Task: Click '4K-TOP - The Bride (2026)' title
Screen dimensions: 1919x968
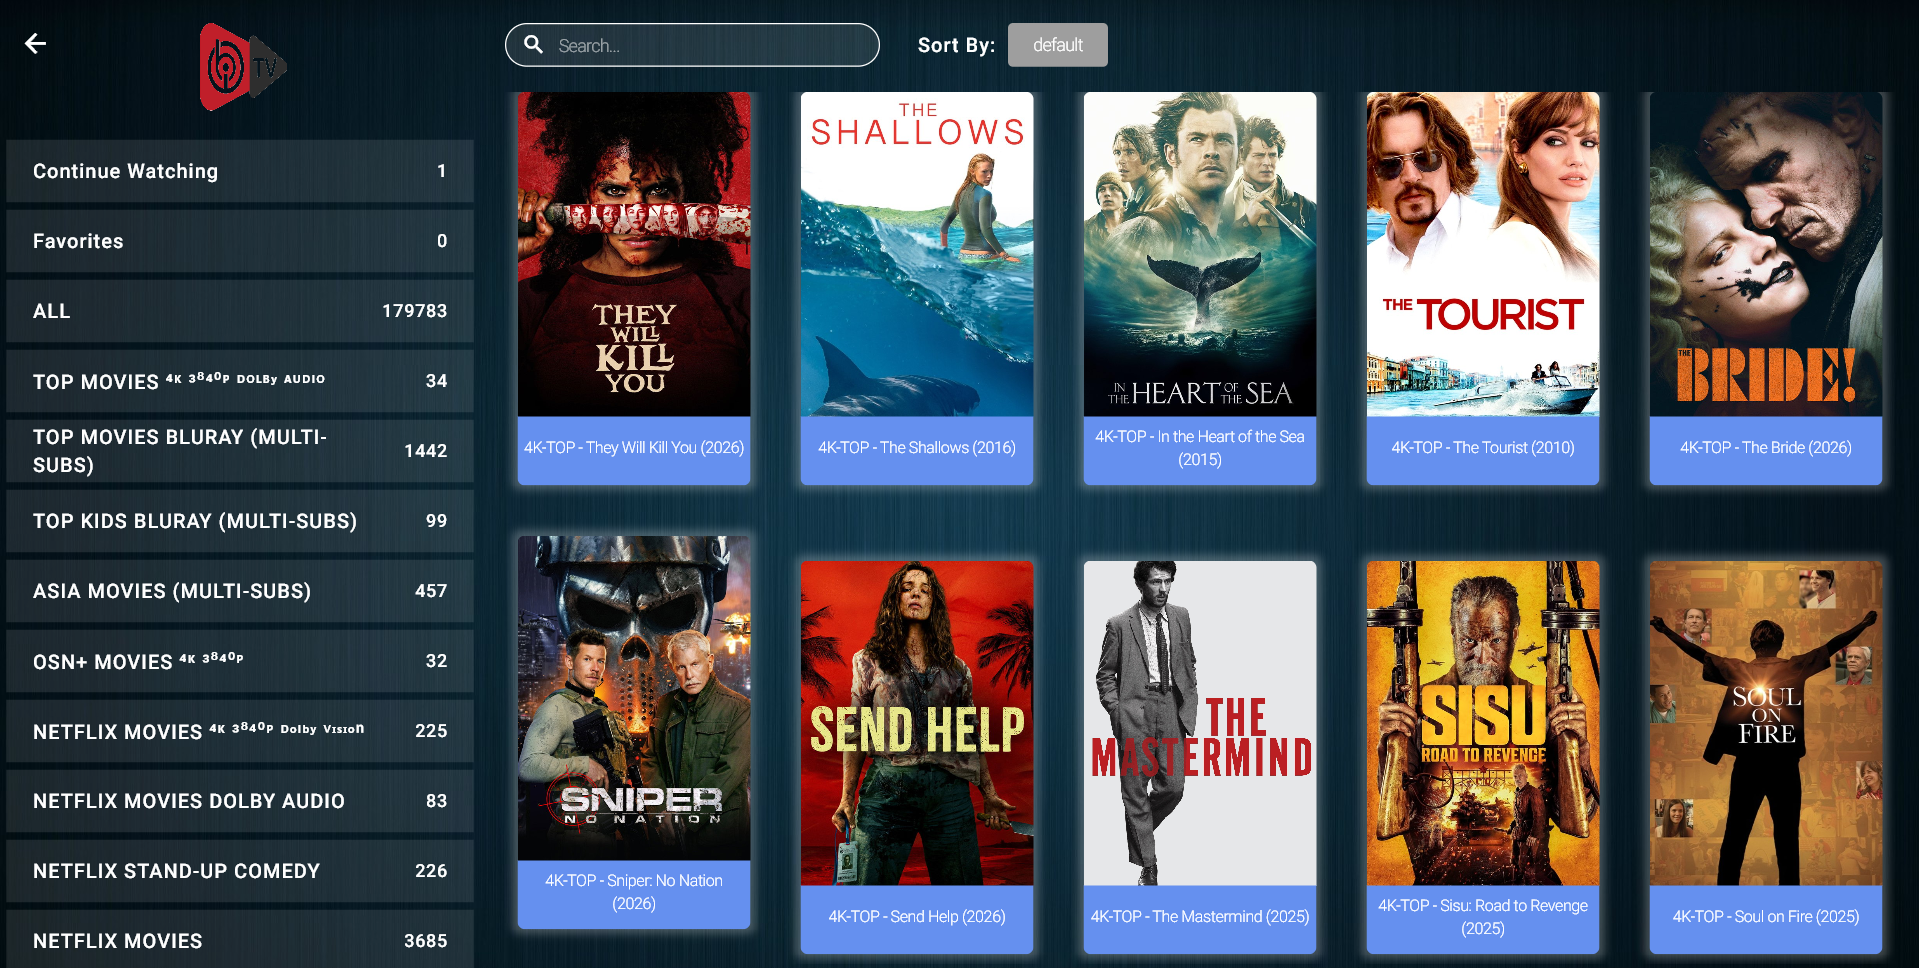Action: tap(1766, 448)
